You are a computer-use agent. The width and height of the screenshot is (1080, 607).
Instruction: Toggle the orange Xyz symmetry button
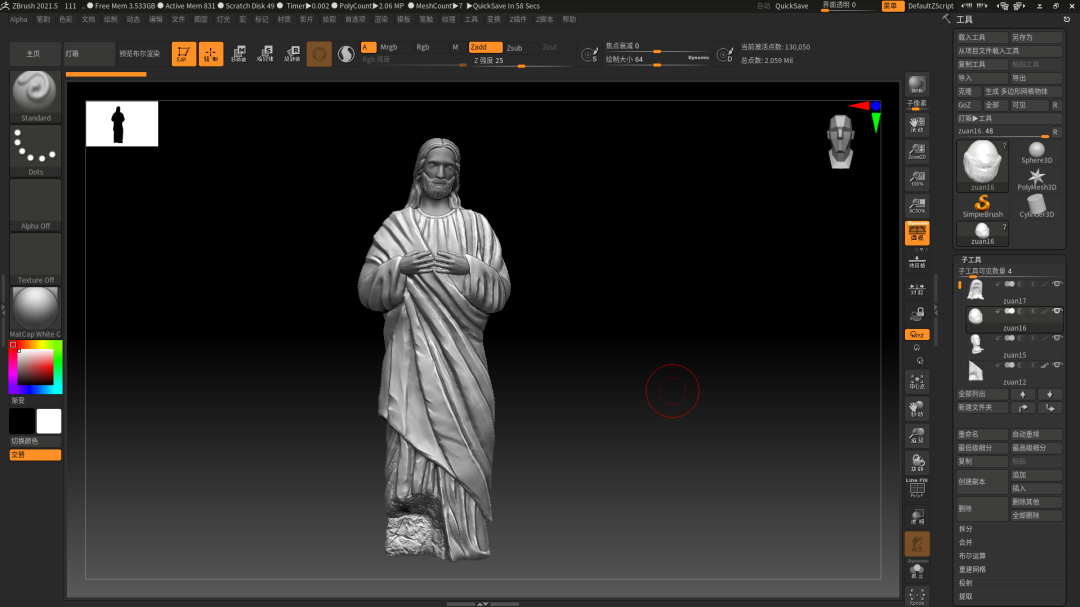point(917,334)
